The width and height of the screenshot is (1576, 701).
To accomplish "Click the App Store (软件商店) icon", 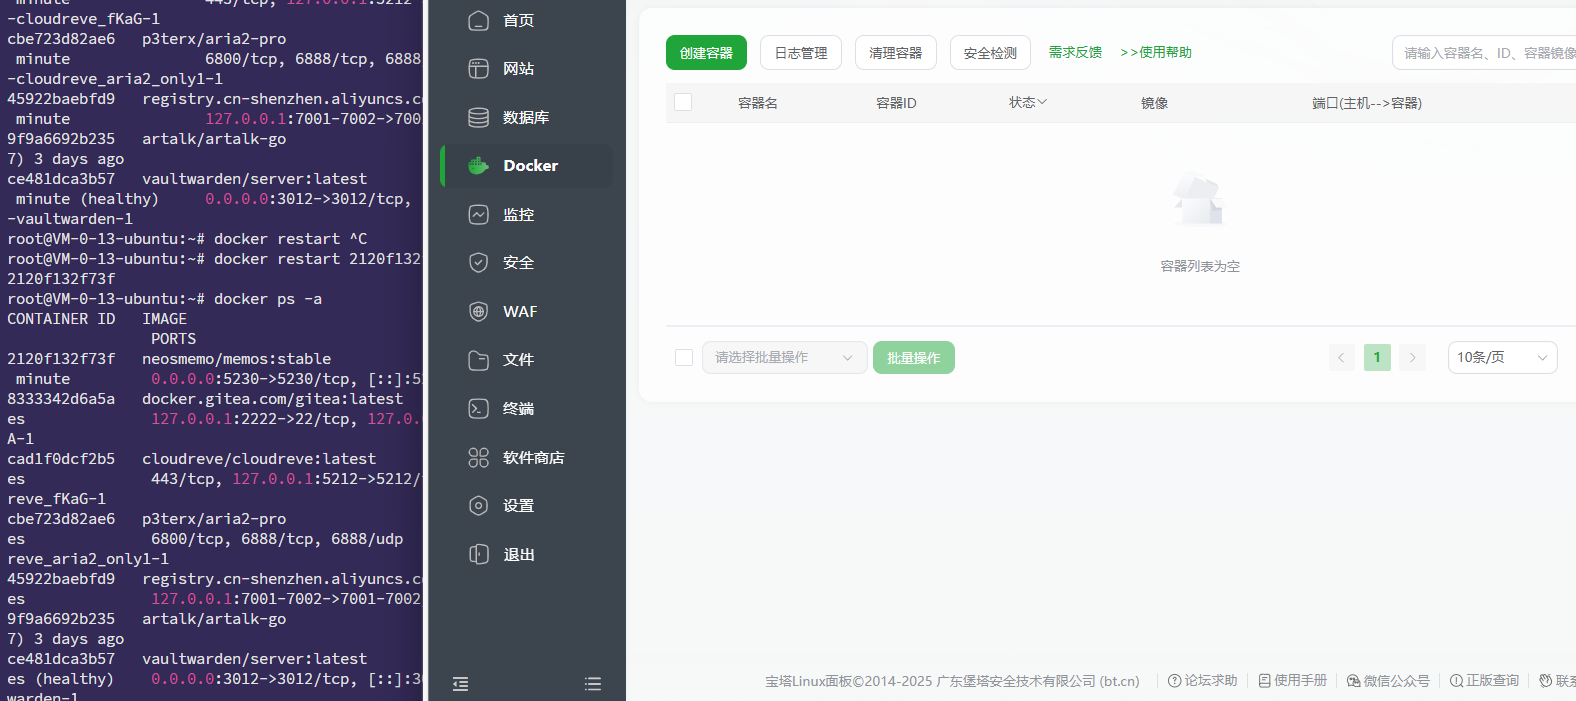I will (479, 457).
